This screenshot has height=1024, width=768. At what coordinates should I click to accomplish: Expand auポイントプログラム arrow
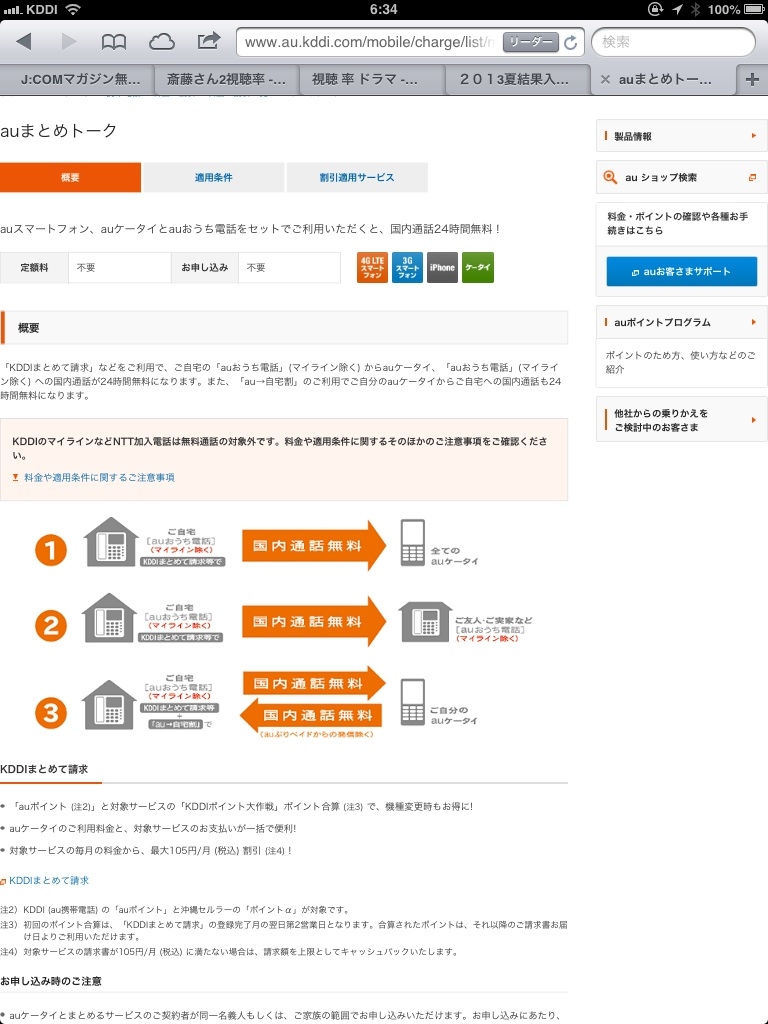754,322
